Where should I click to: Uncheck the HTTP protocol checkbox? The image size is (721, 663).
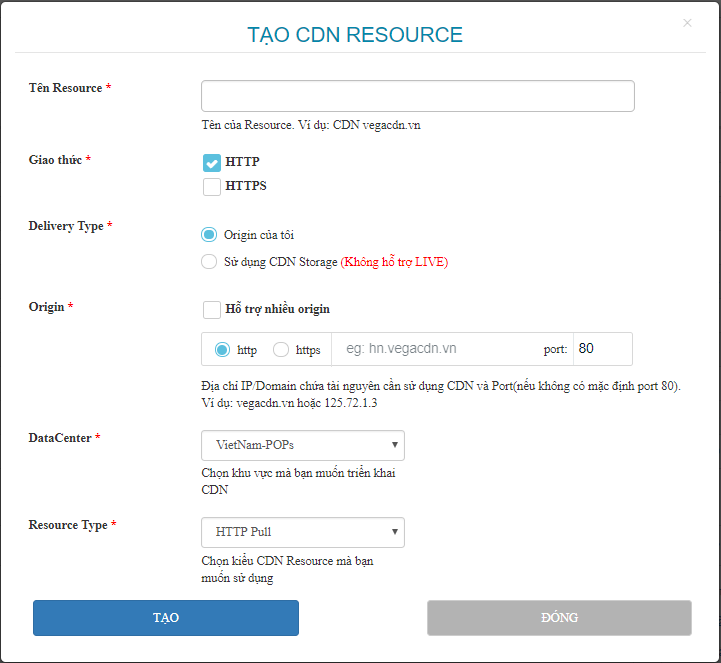coord(212,162)
